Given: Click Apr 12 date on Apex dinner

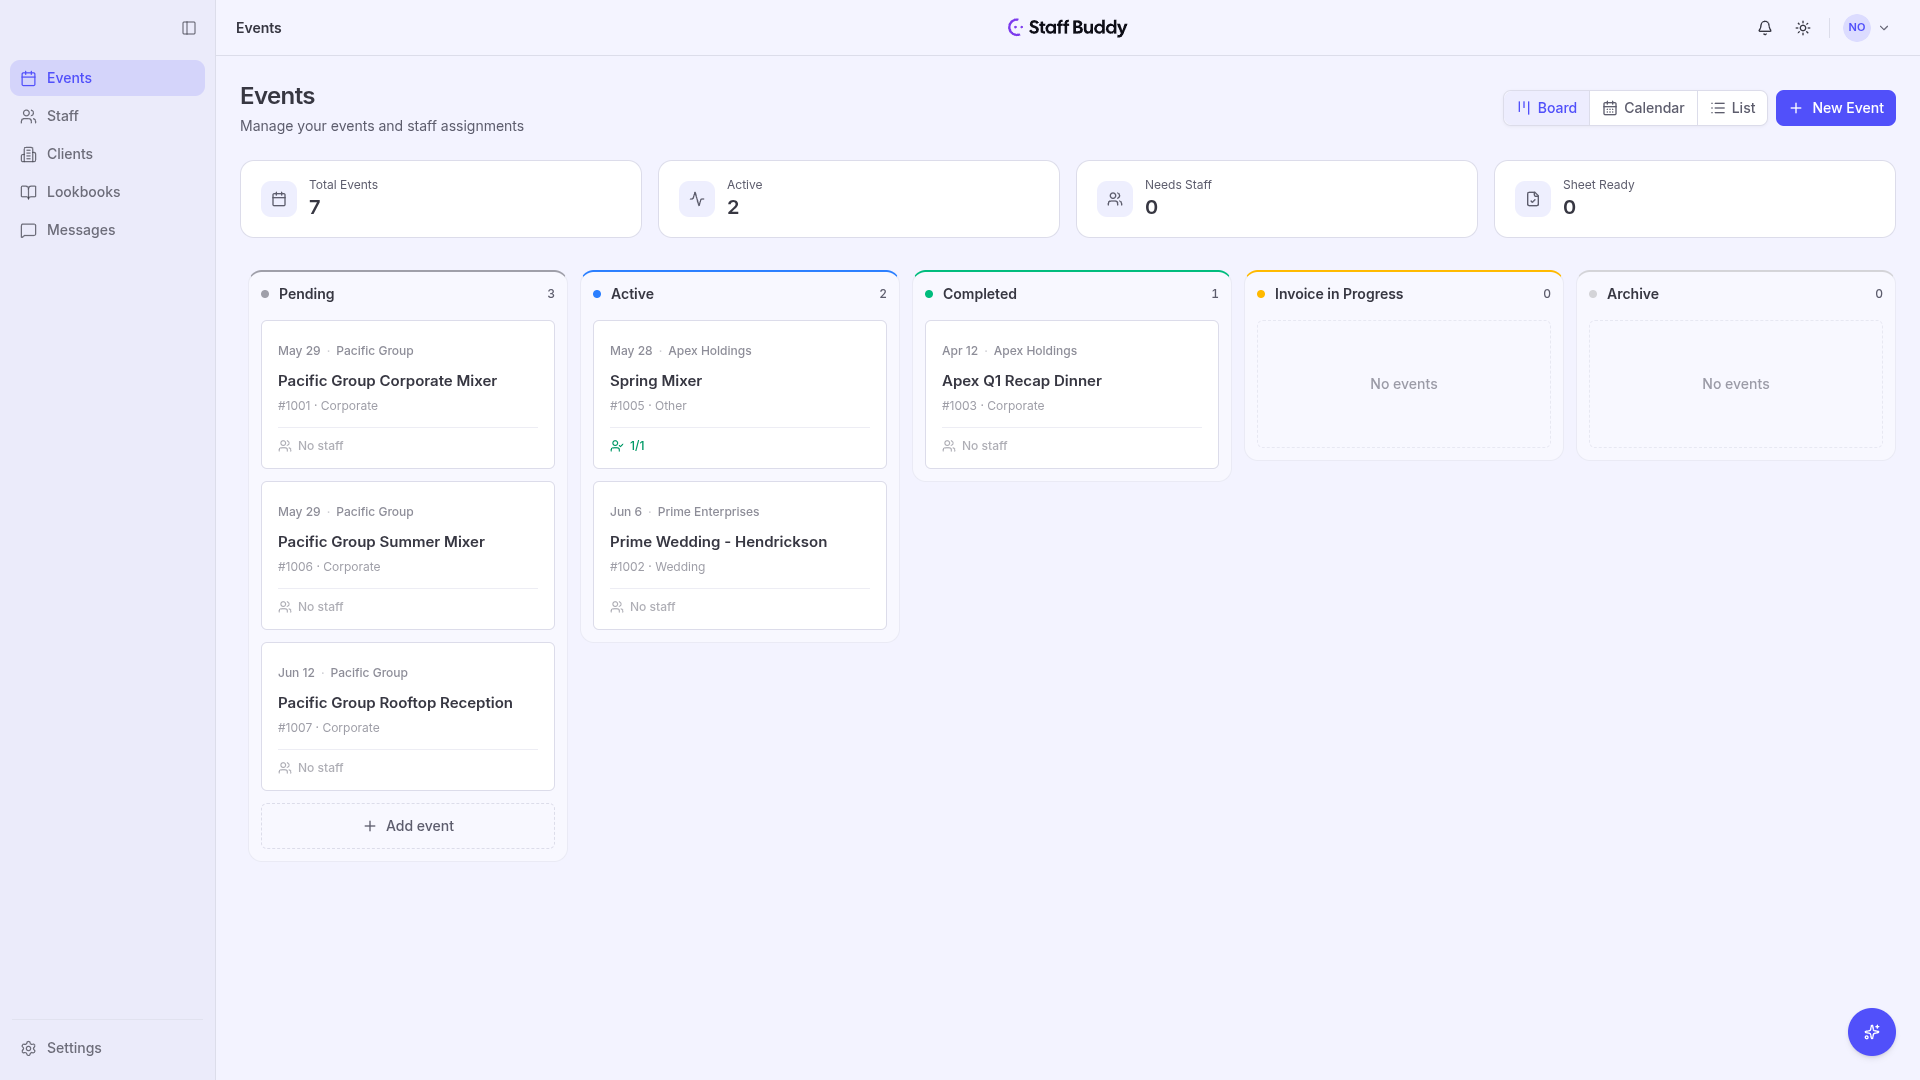Looking at the screenshot, I should point(960,351).
